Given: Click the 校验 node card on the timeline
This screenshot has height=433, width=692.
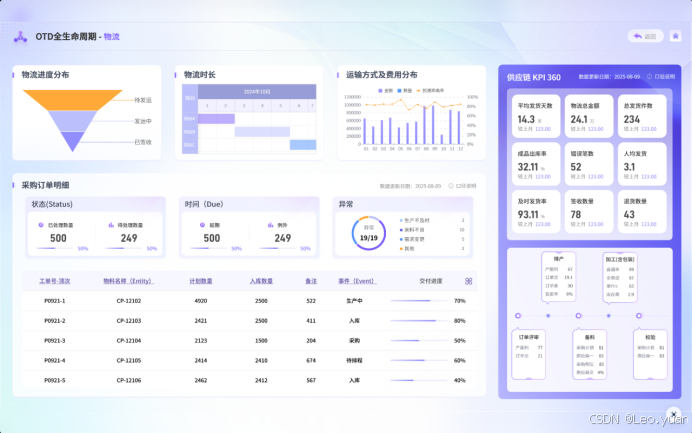Looking at the screenshot, I should 650,354.
